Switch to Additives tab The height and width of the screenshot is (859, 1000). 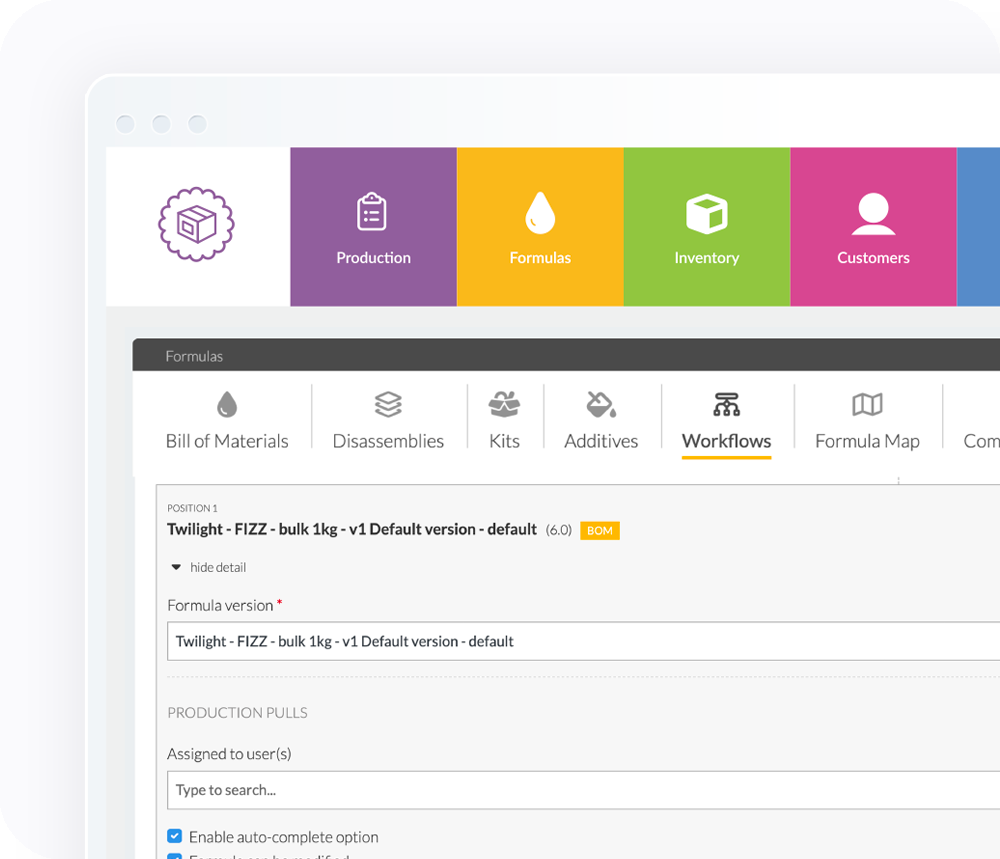pyautogui.click(x=601, y=441)
